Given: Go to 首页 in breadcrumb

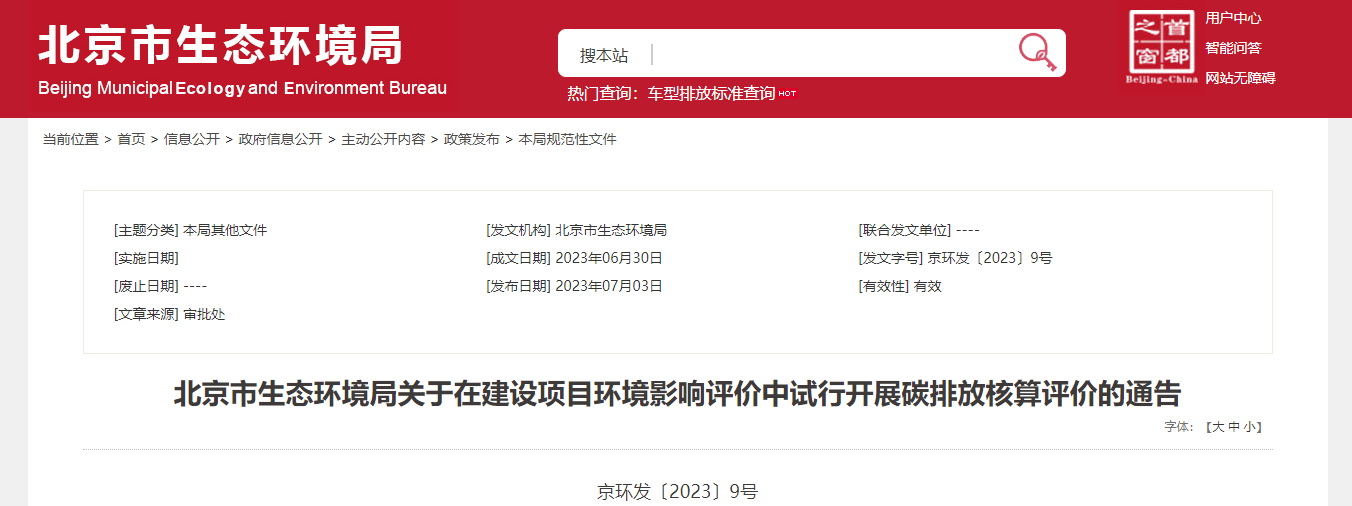Looking at the screenshot, I should pyautogui.click(x=131, y=140).
